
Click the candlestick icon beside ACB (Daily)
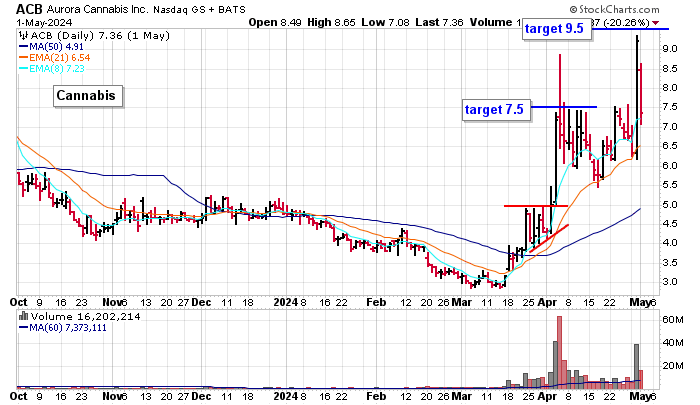[x=24, y=36]
